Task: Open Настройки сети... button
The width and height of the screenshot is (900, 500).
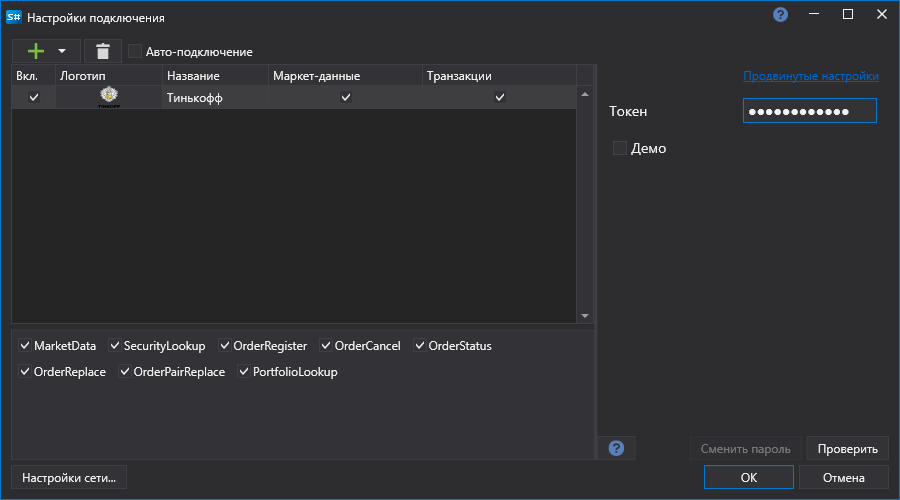Action: (x=69, y=478)
